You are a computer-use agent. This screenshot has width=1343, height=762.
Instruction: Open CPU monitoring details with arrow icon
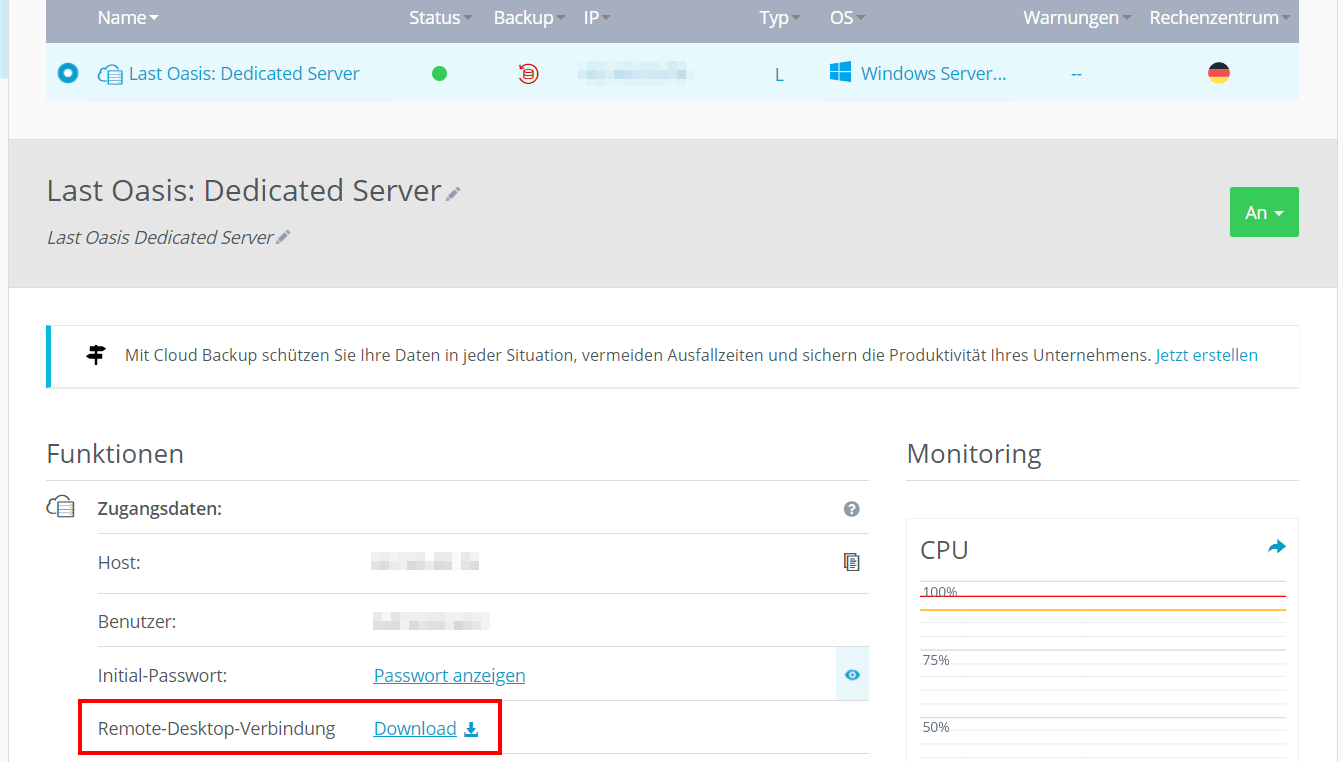coord(1276,547)
